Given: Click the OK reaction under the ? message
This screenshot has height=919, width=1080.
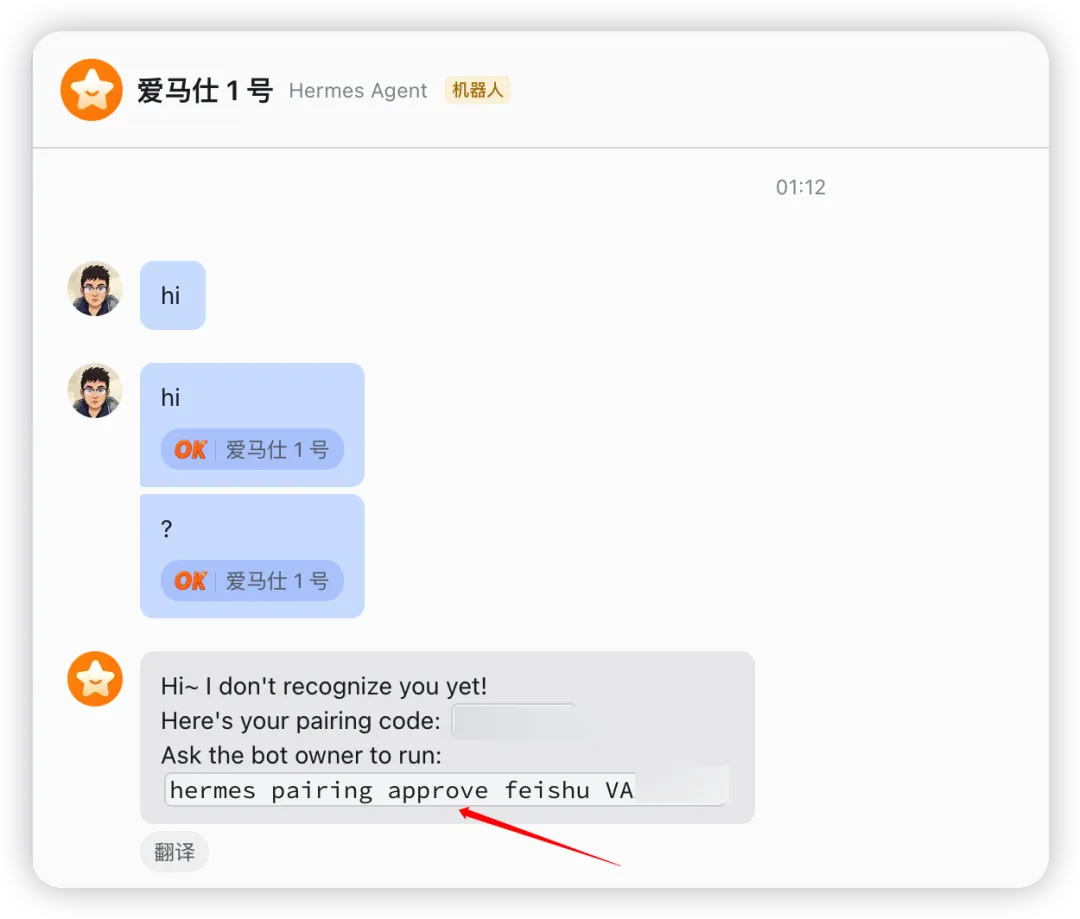Looking at the screenshot, I should tap(191, 581).
